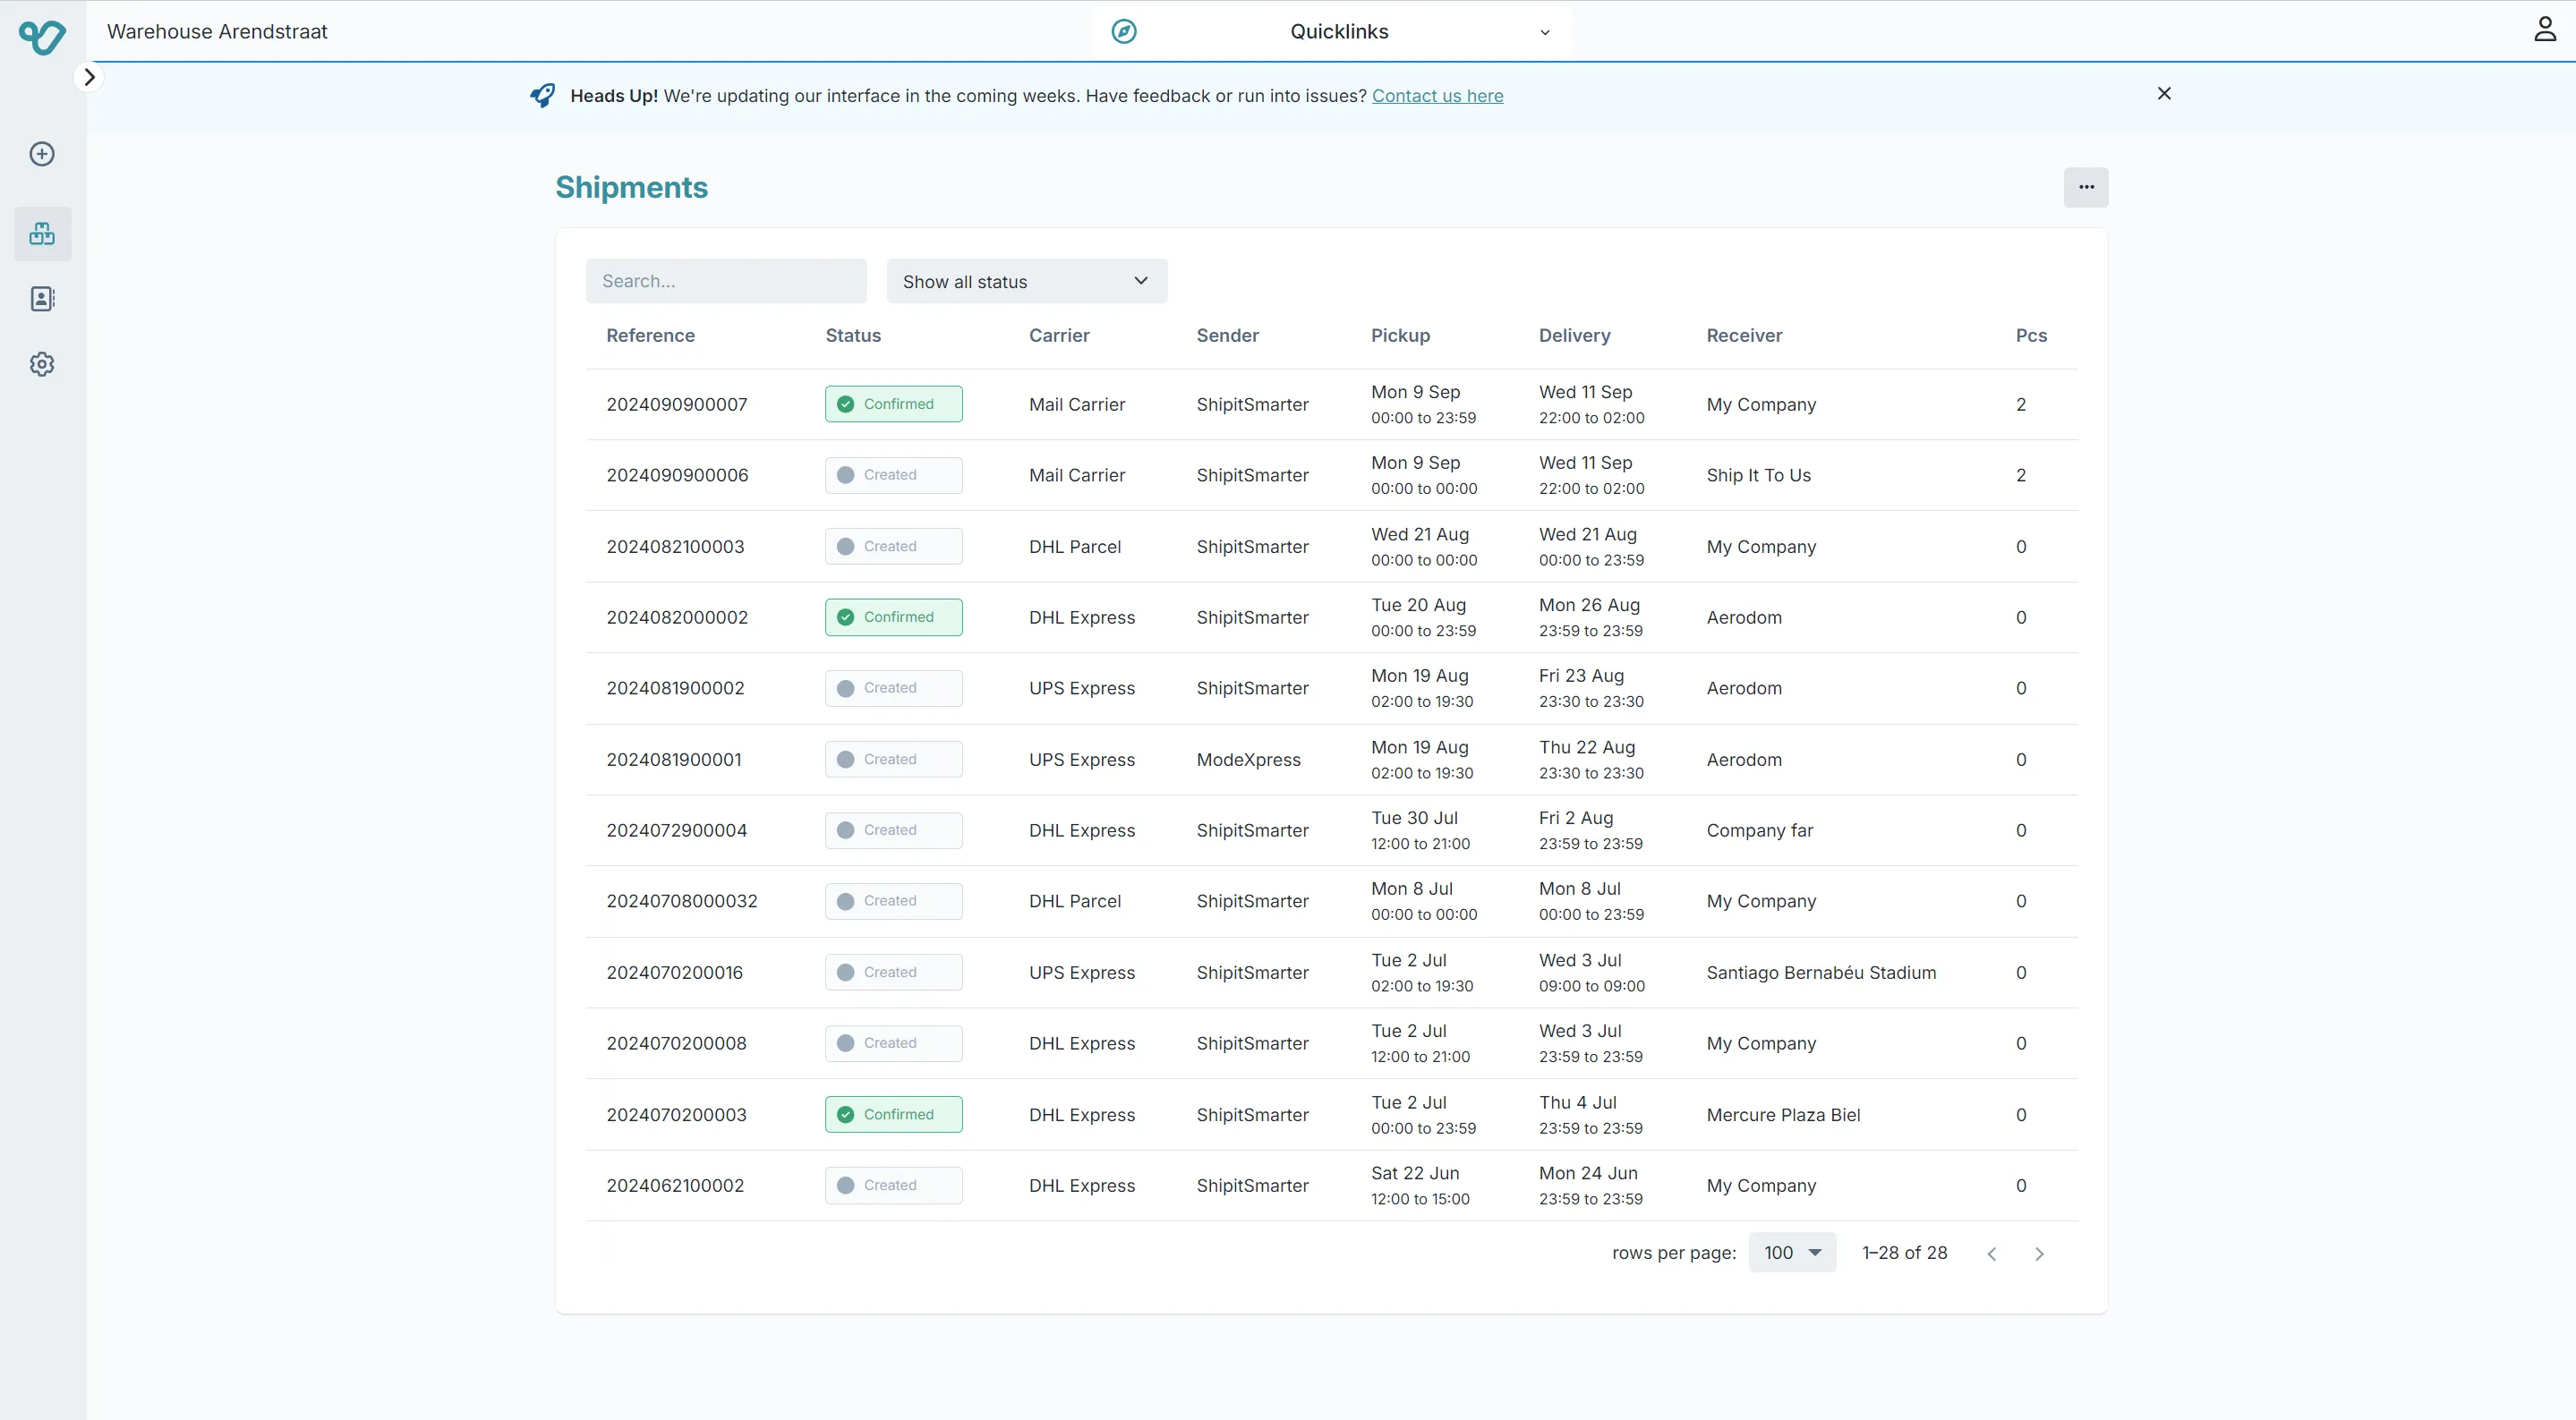Click the Reference column header

point(650,336)
